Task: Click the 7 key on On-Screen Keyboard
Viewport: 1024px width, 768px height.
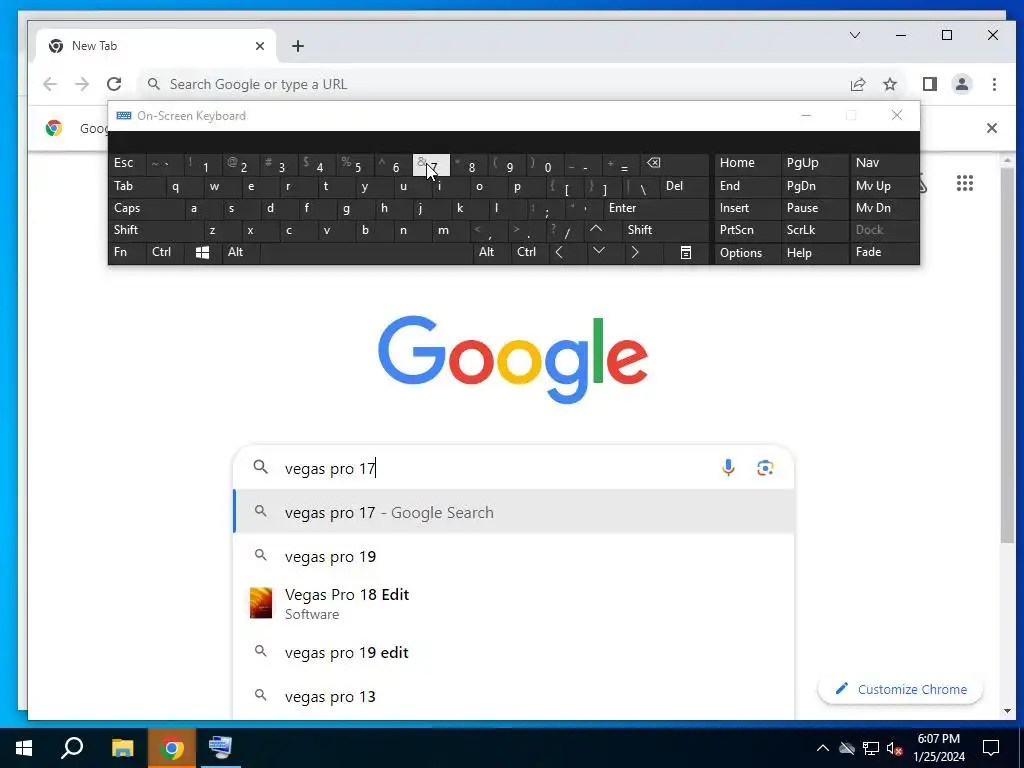Action: pos(431,165)
